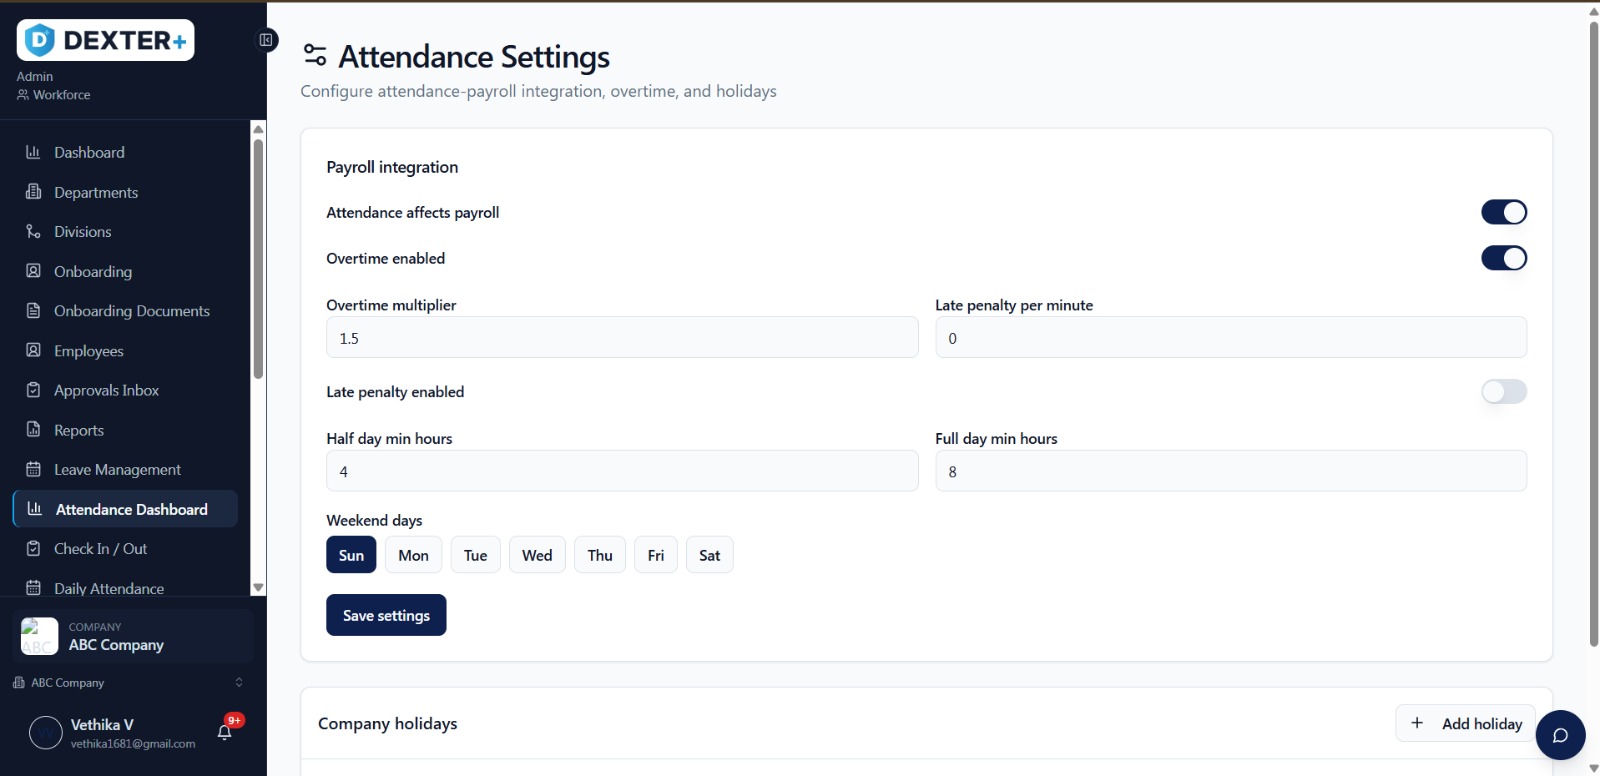Click the Full day min hours field

(x=1231, y=470)
